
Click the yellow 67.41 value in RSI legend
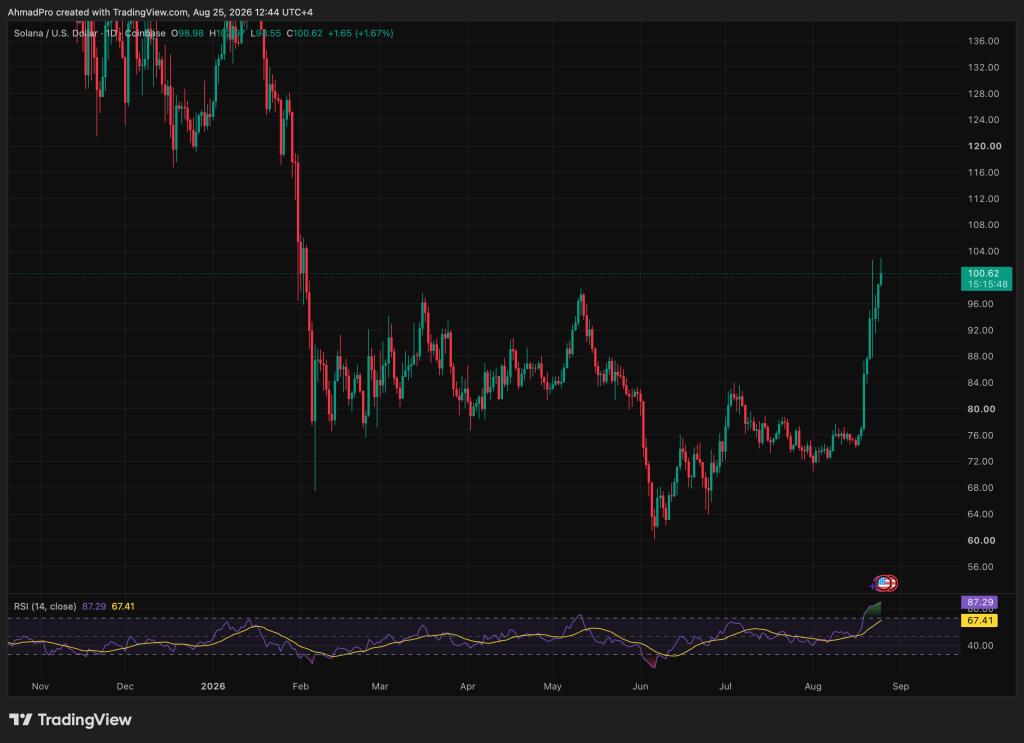coord(123,607)
